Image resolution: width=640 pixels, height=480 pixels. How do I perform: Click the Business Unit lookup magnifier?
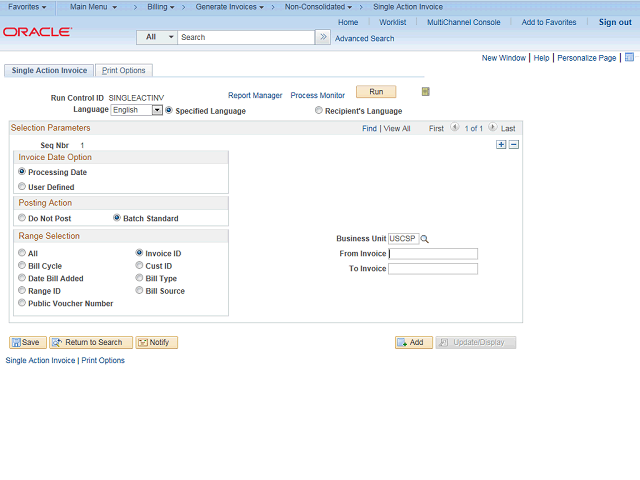tap(424, 239)
